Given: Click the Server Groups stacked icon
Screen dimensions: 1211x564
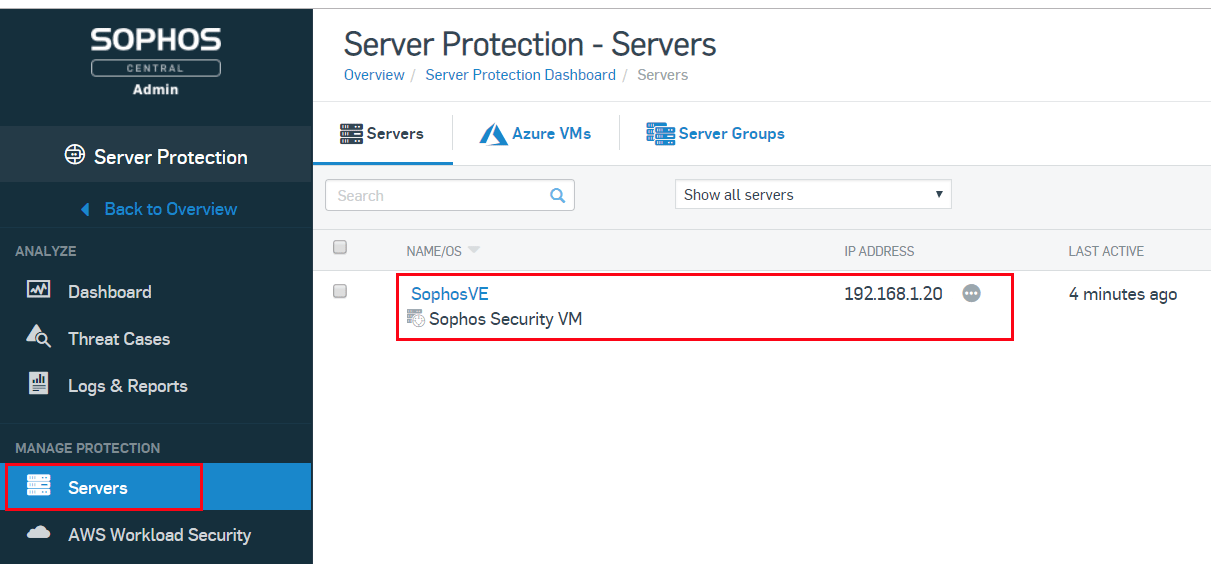Looking at the screenshot, I should pyautogui.click(x=660, y=134).
